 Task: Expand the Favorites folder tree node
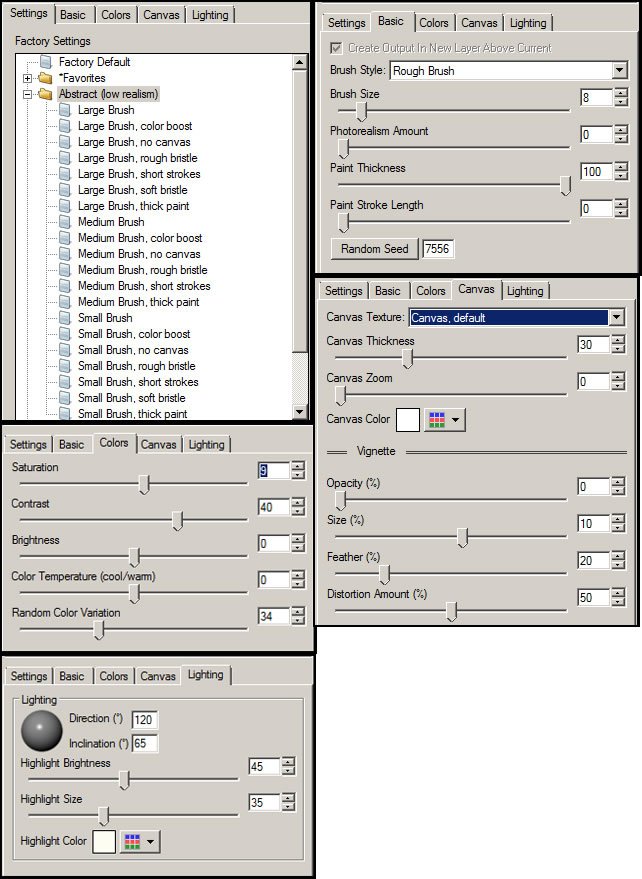click(27, 78)
